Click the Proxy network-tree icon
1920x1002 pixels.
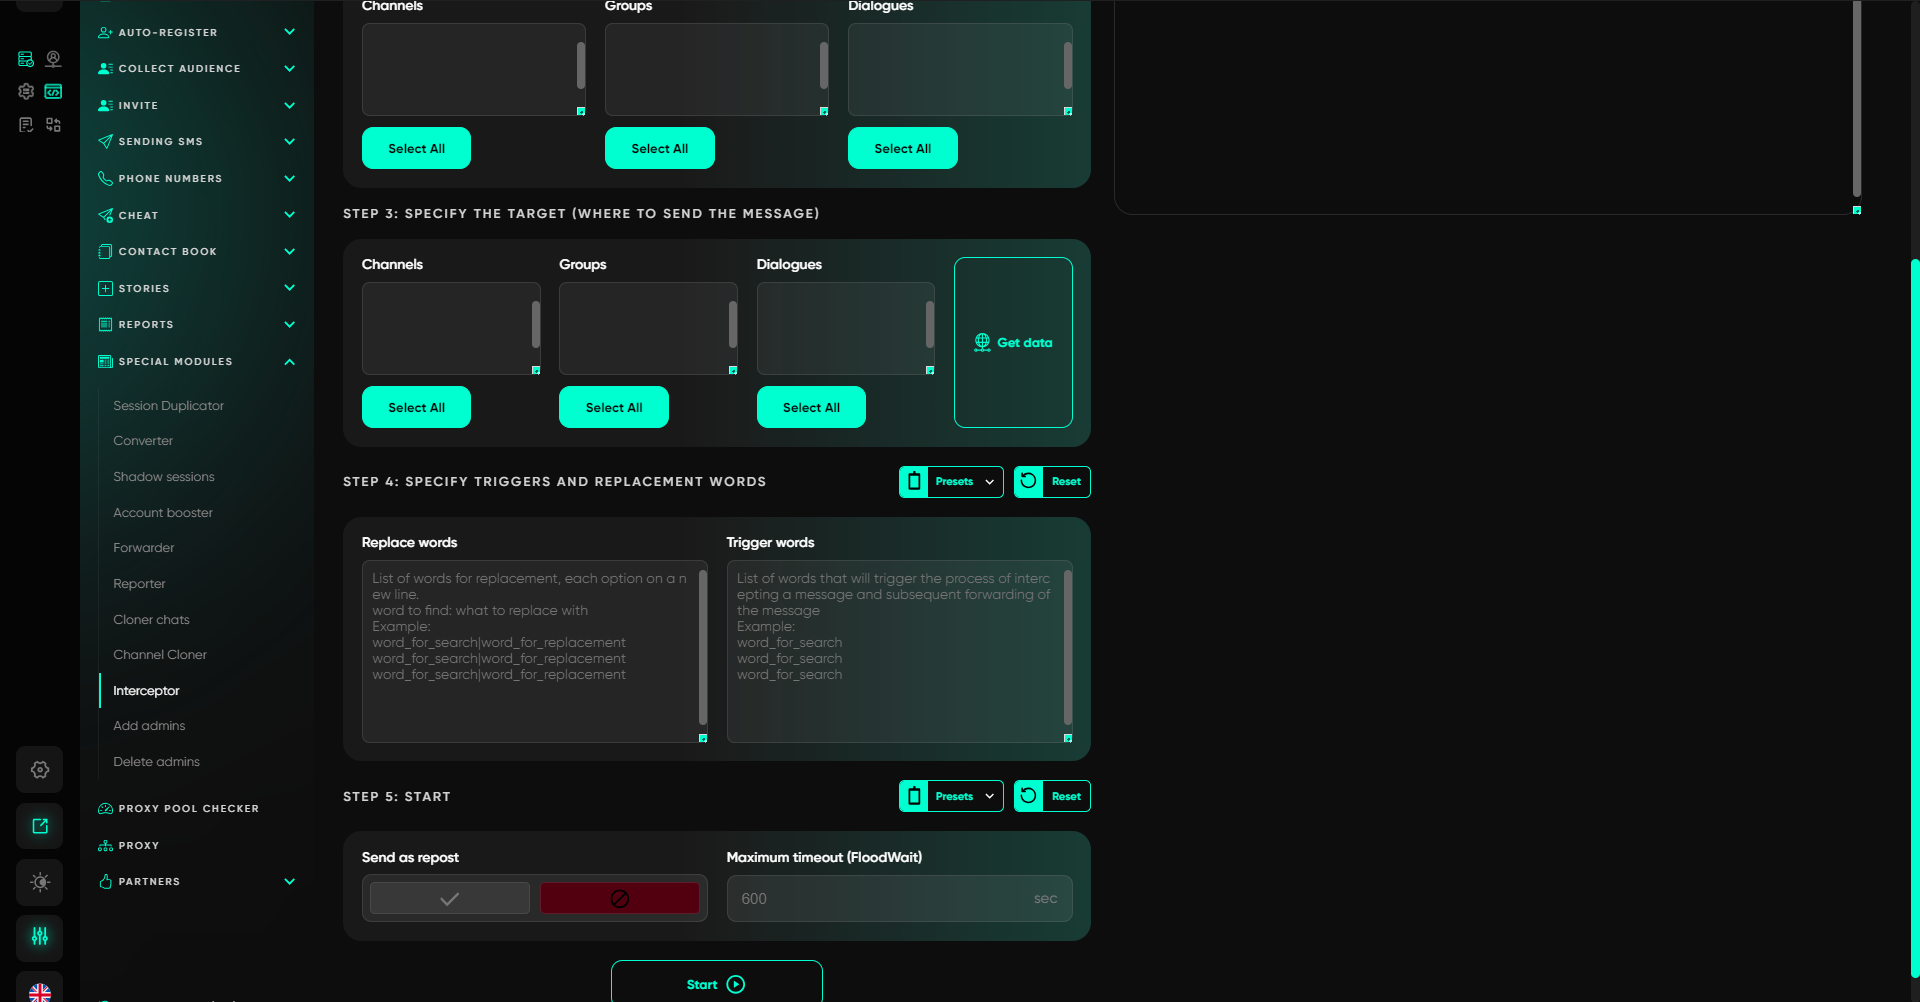[105, 846]
